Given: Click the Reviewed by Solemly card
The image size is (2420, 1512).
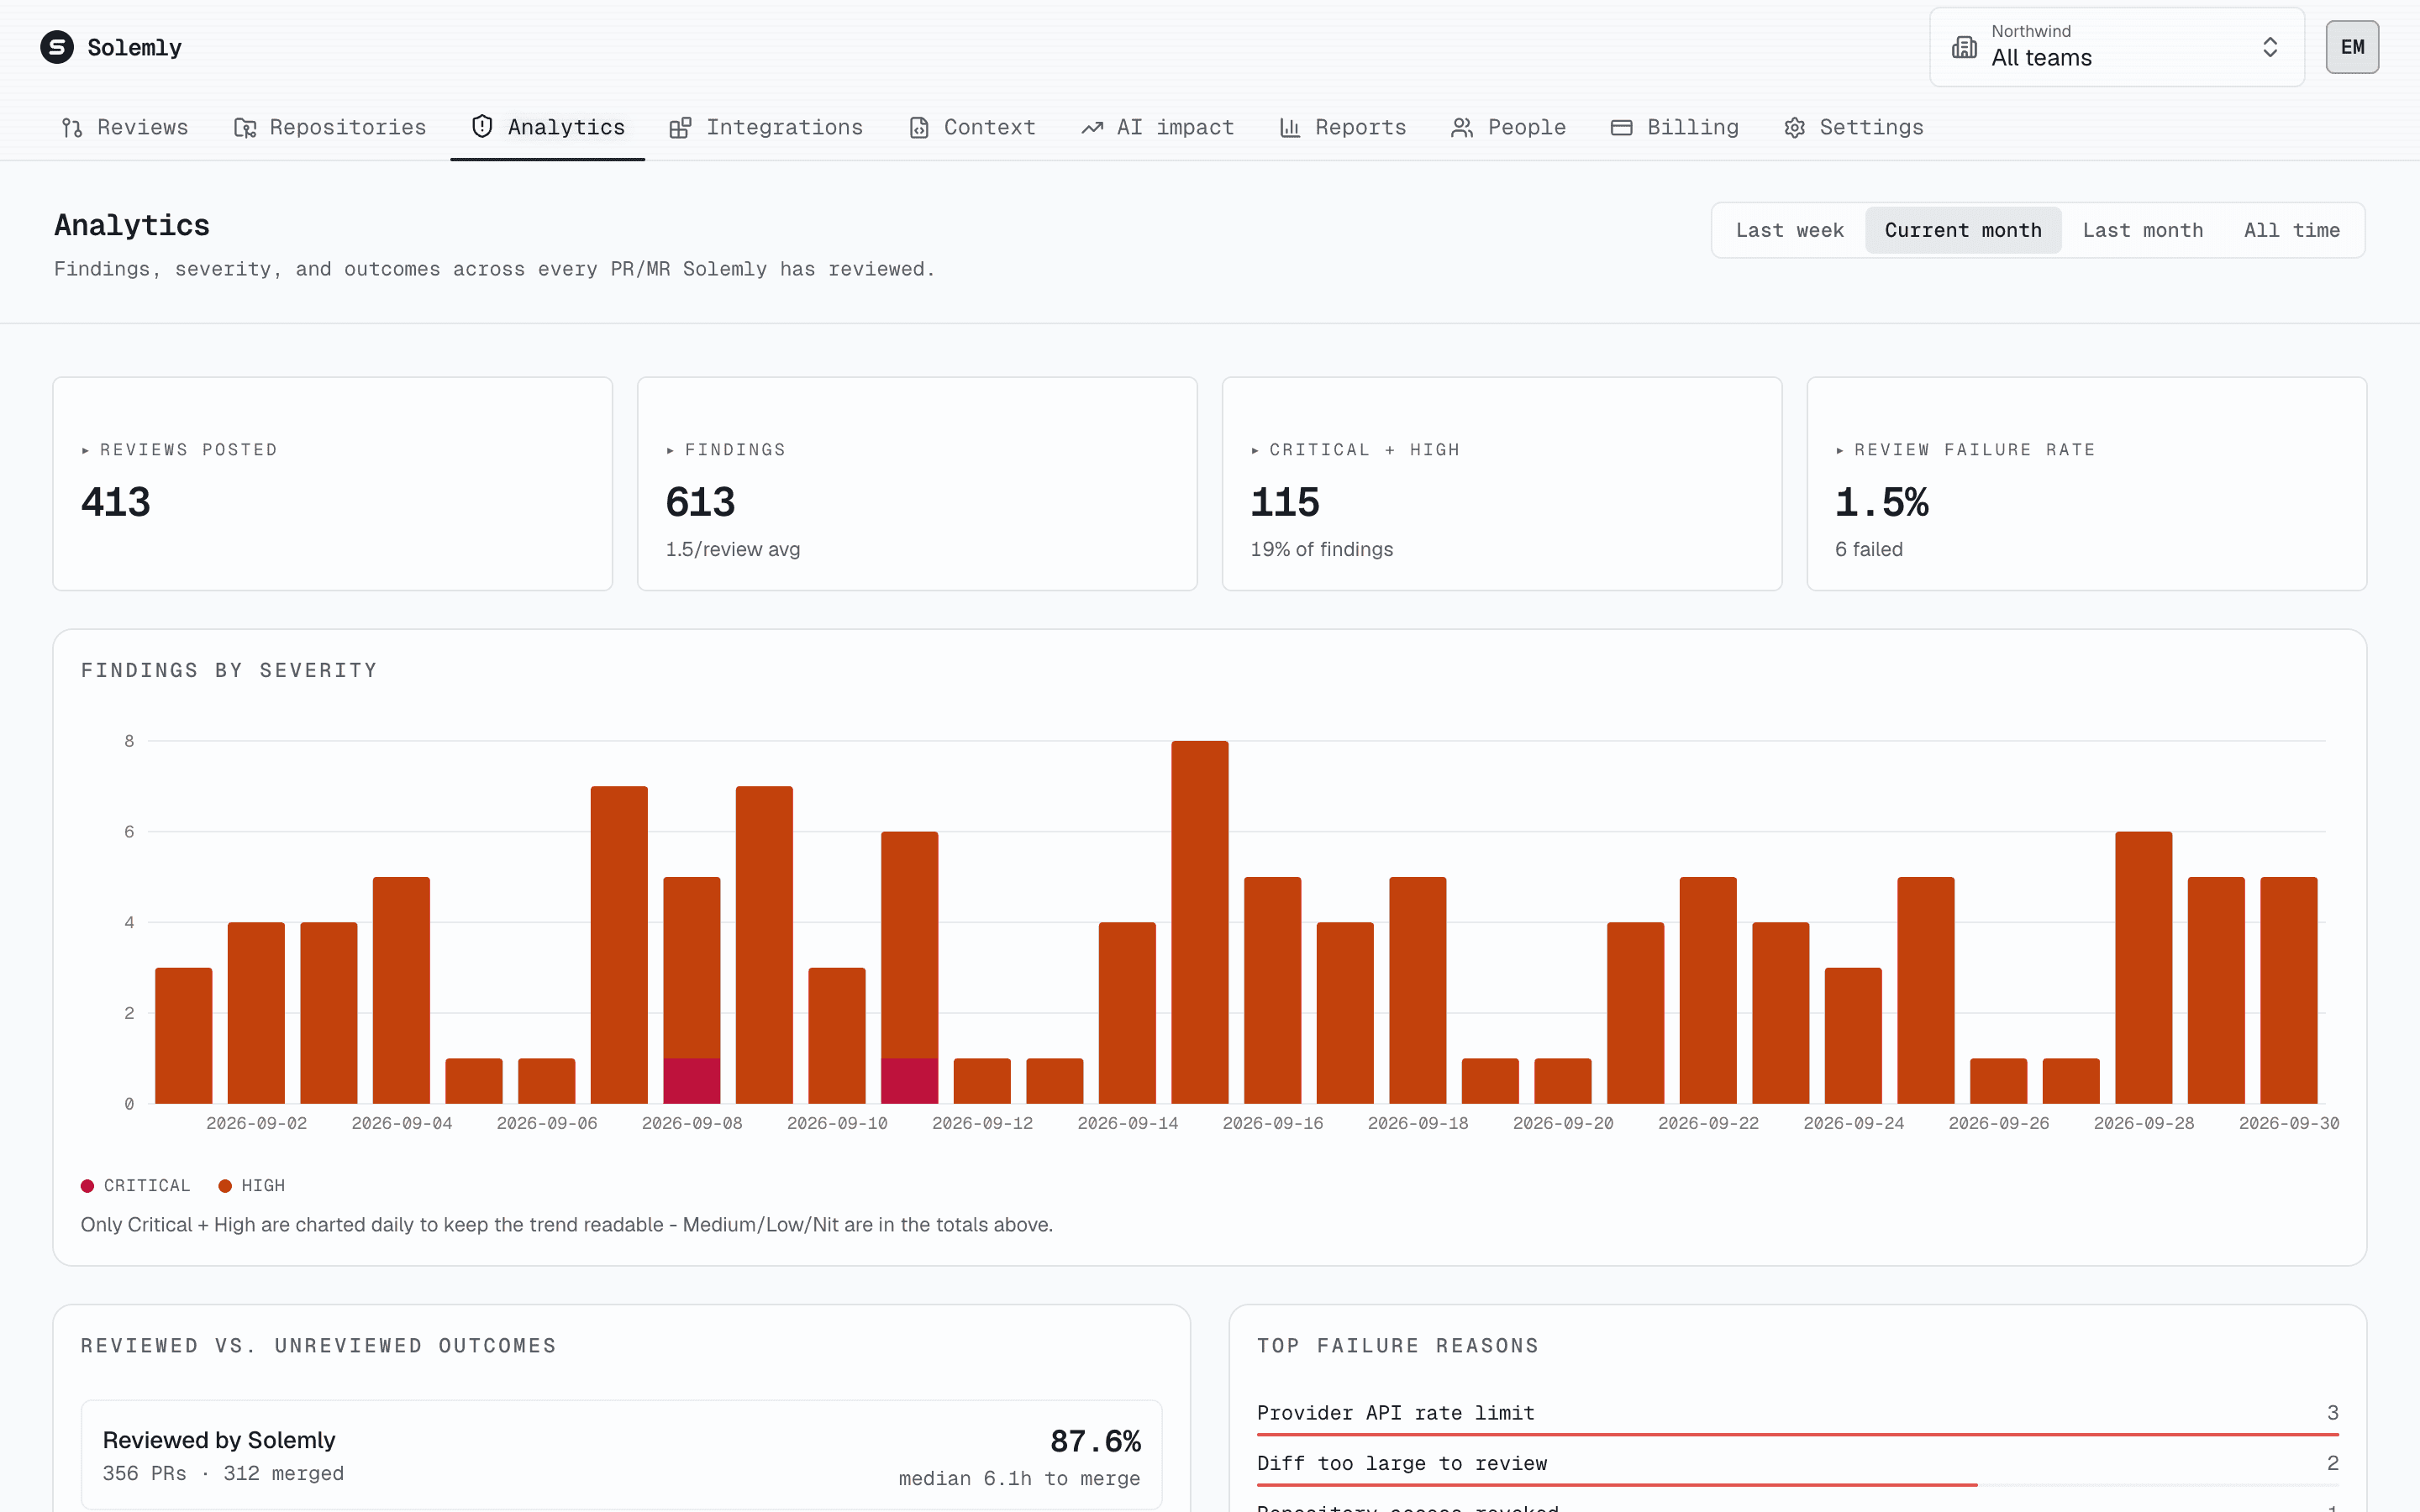Looking at the screenshot, I should [621, 1455].
